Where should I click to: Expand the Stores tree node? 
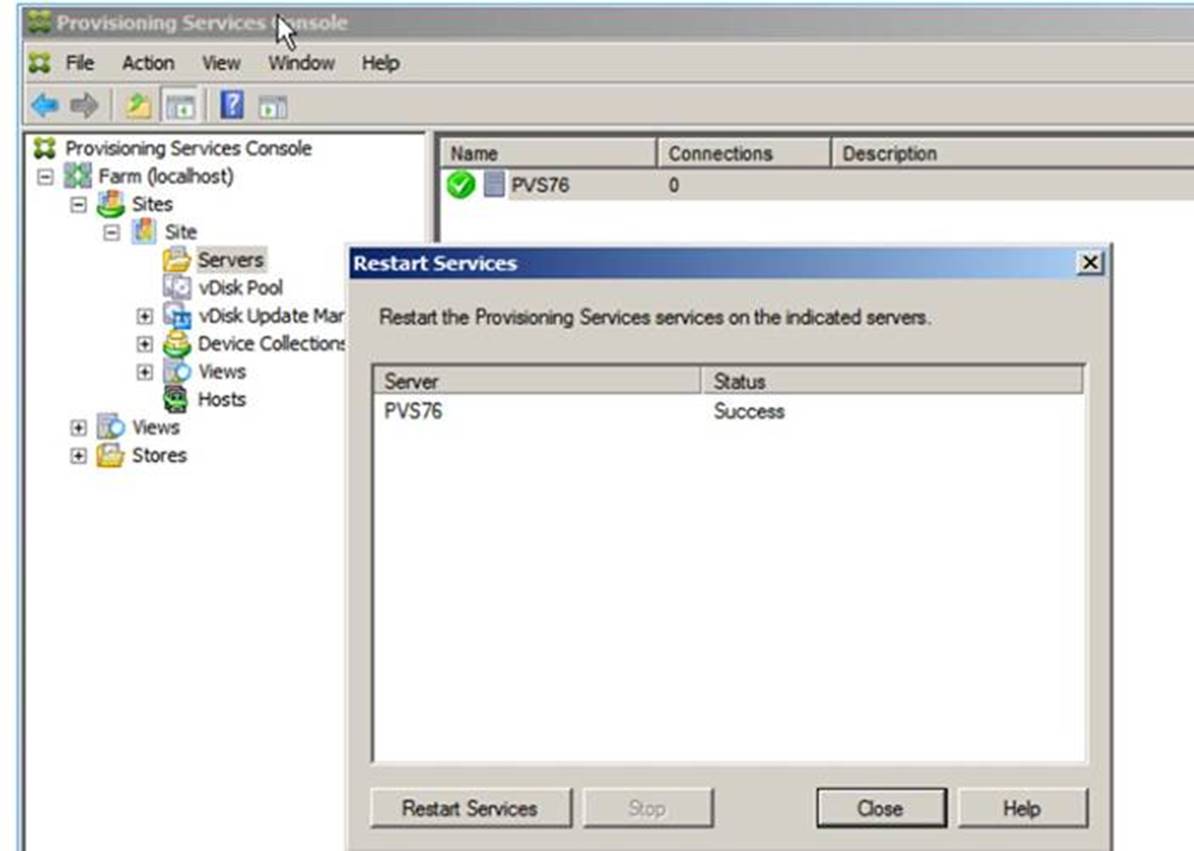(78, 456)
